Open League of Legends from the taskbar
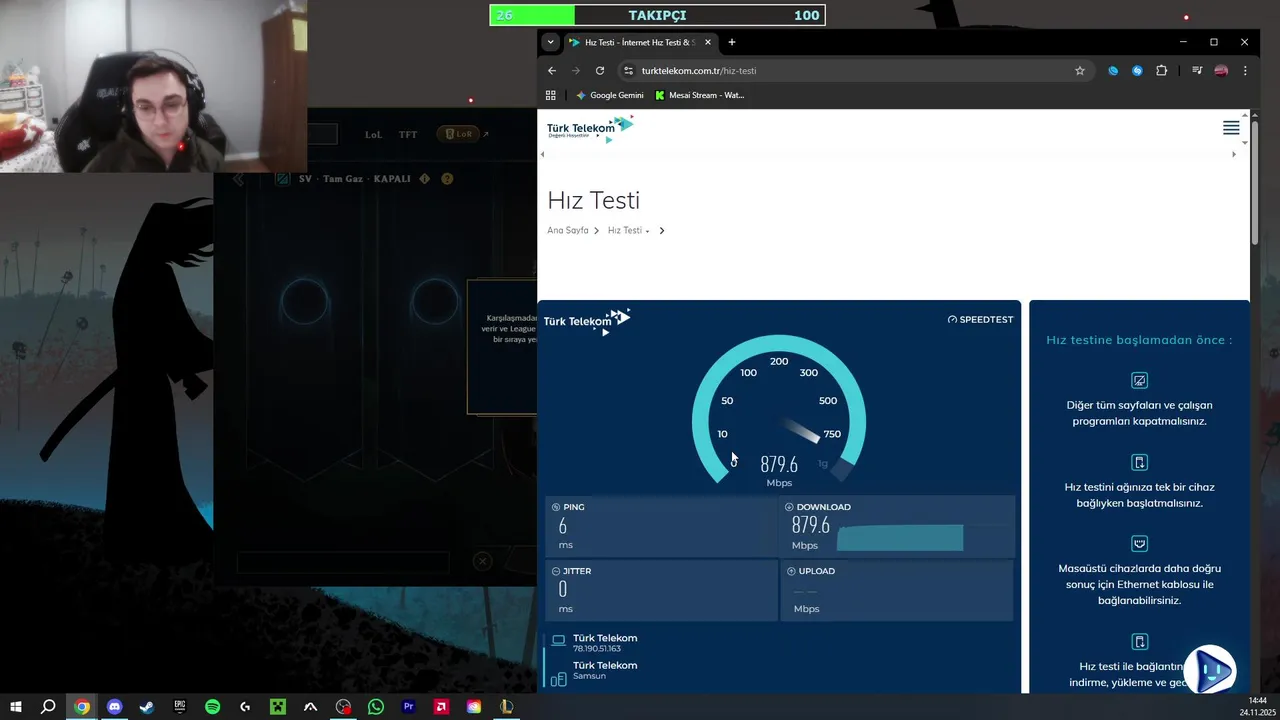Viewport: 1280px width, 720px height. pos(507,707)
